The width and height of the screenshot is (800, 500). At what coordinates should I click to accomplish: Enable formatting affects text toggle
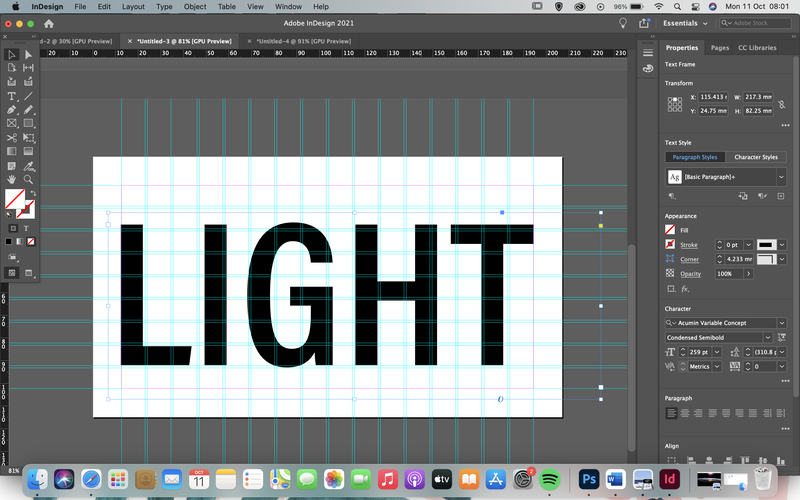[x=26, y=228]
